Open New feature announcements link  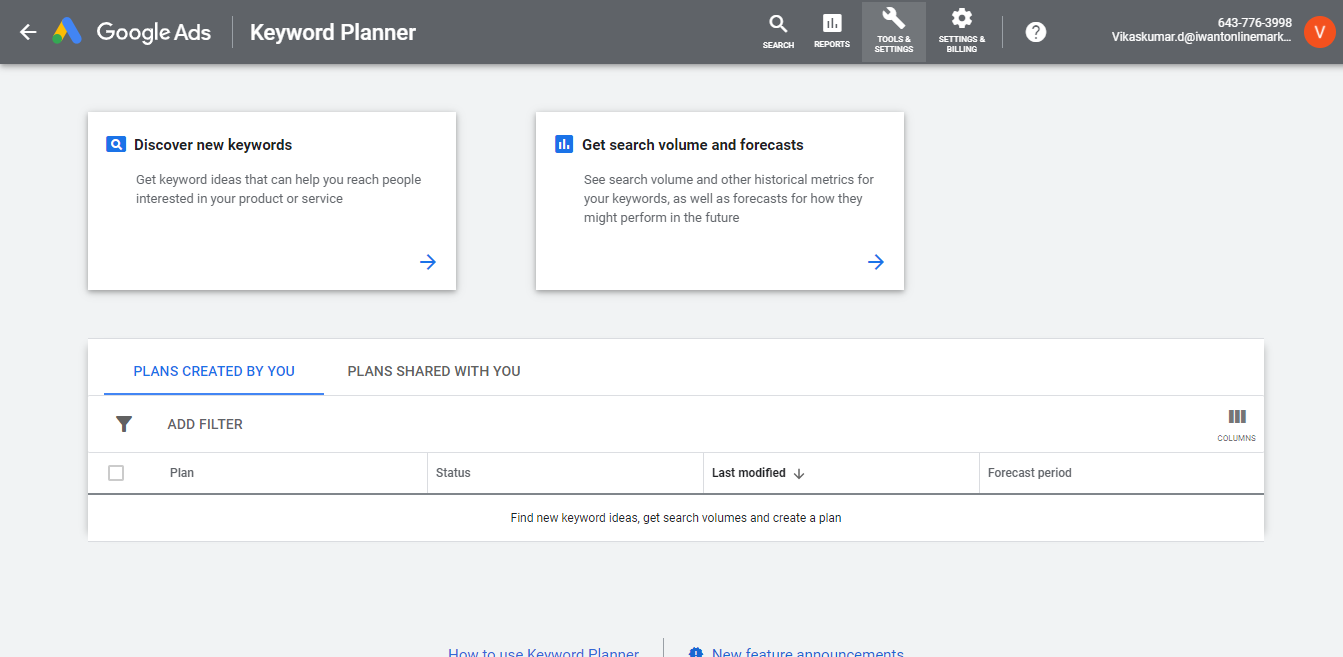(808, 653)
